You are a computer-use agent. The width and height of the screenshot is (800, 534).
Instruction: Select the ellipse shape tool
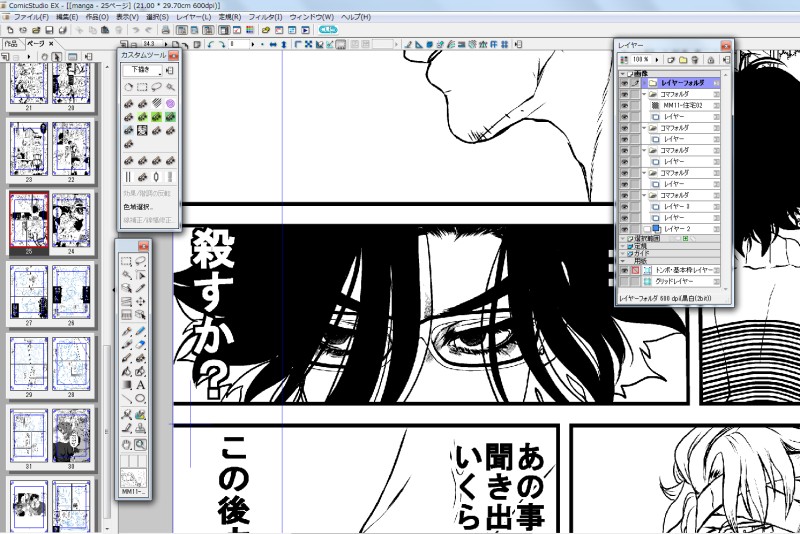pyautogui.click(x=140, y=398)
